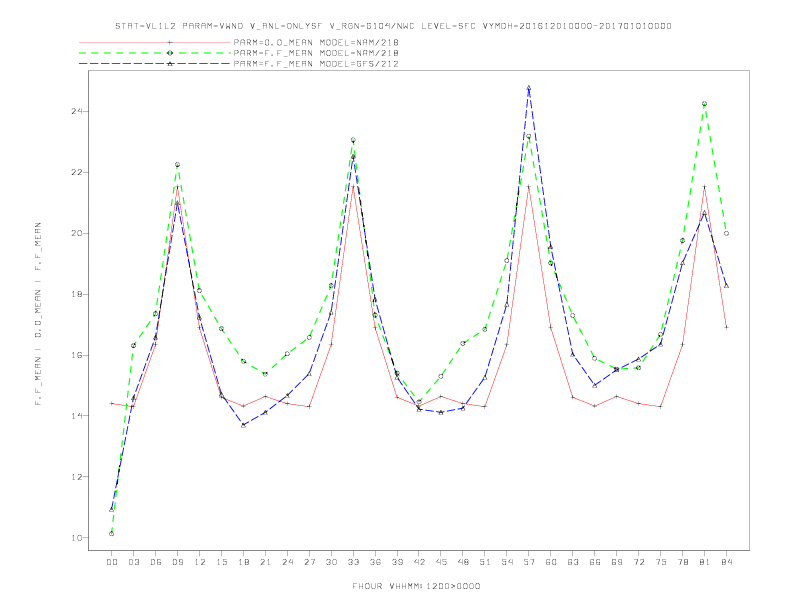Click x-axis tick label 48
792x612 pixels.
pyautogui.click(x=463, y=562)
